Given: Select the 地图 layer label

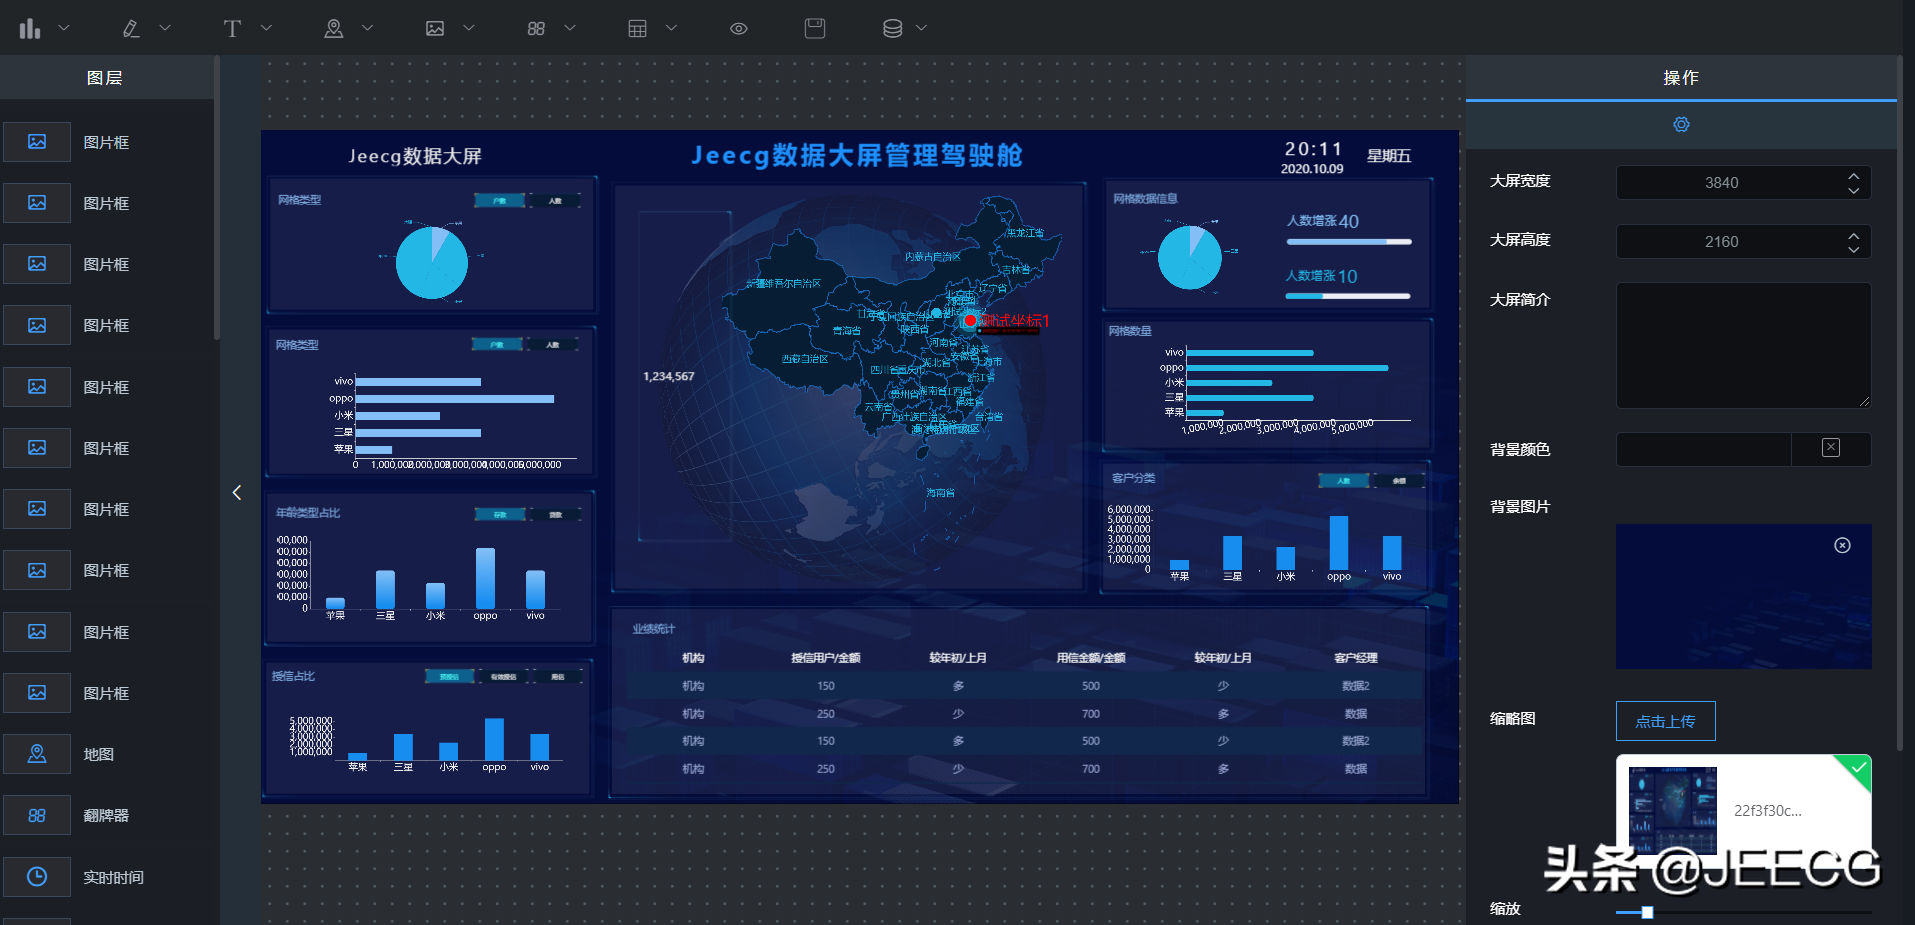Looking at the screenshot, I should (x=98, y=754).
